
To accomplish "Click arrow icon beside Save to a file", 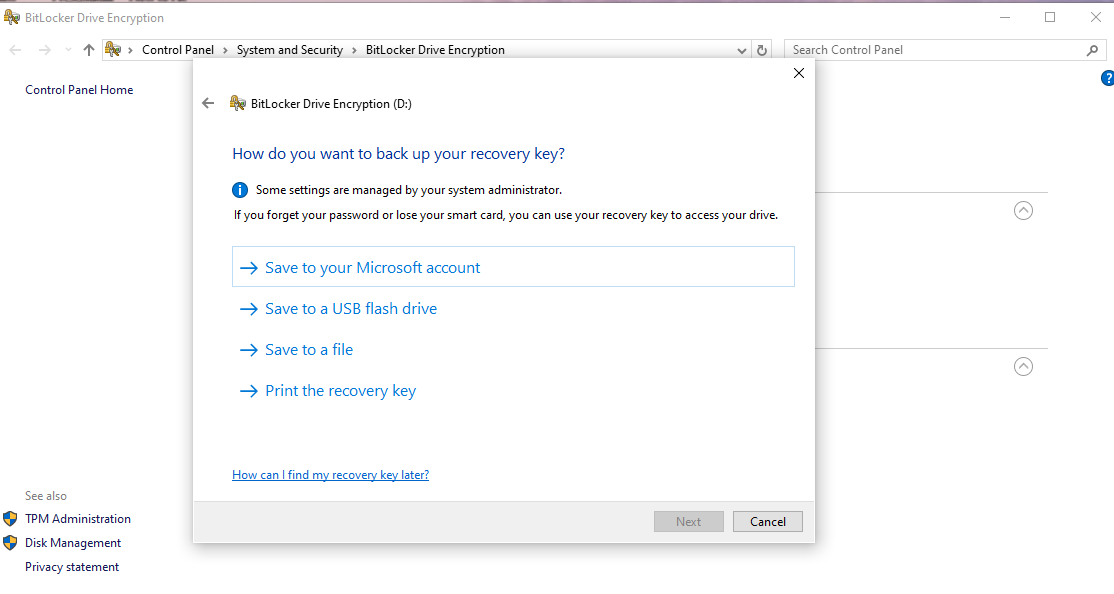I will pyautogui.click(x=249, y=350).
